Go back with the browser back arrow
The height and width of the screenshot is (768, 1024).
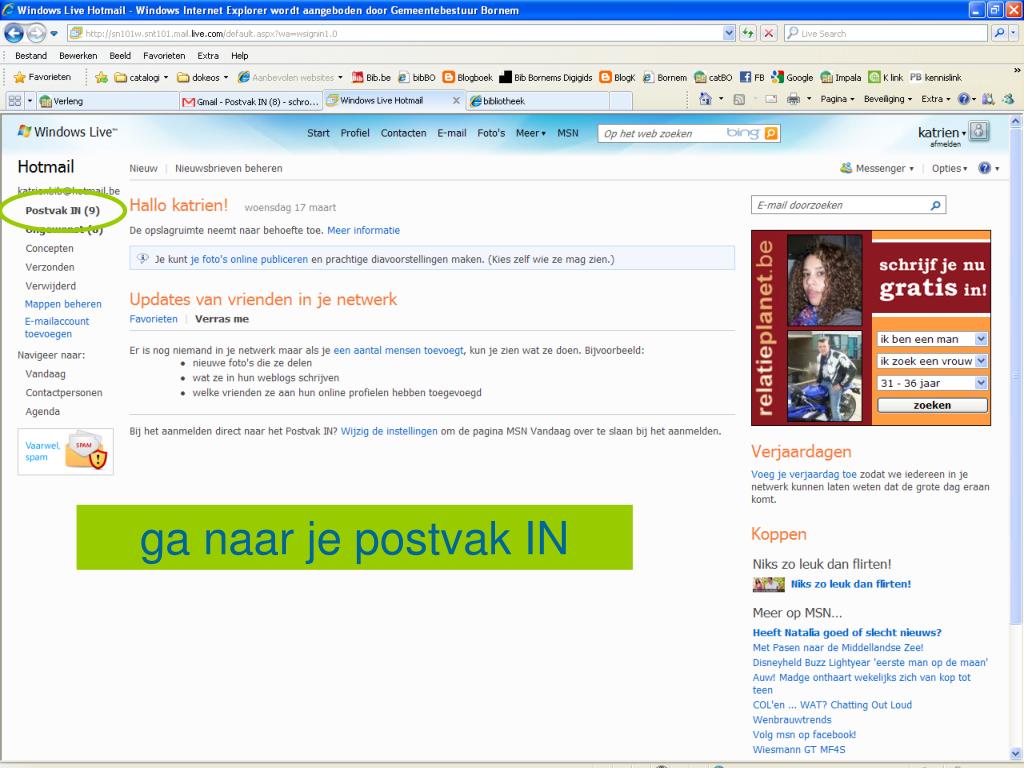click(x=14, y=33)
